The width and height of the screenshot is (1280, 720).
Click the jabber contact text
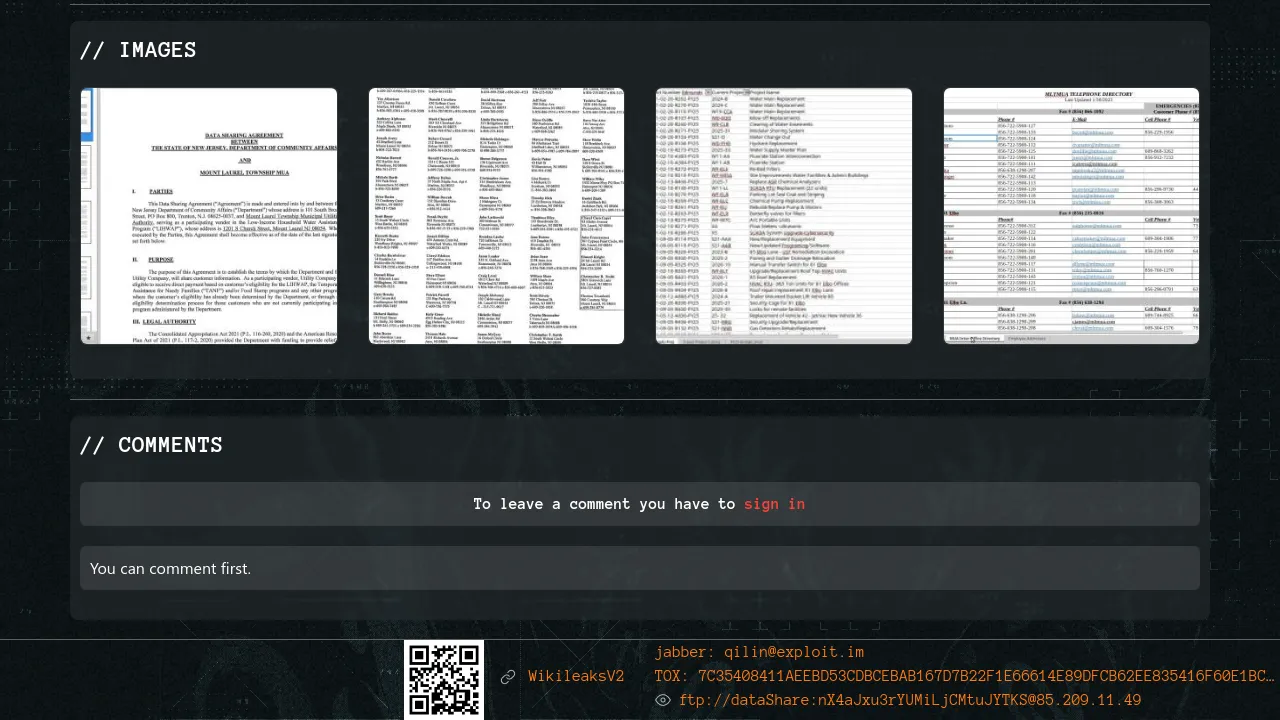point(759,652)
